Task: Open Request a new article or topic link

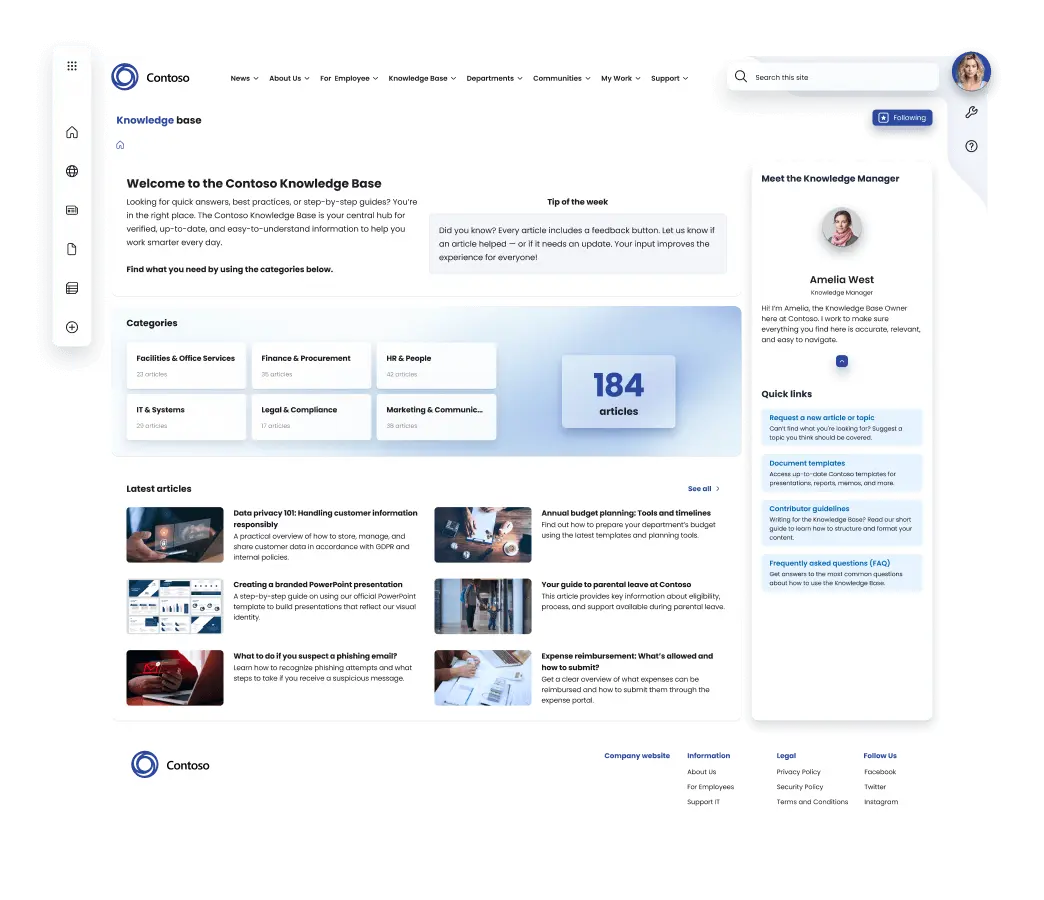Action: coord(821,418)
